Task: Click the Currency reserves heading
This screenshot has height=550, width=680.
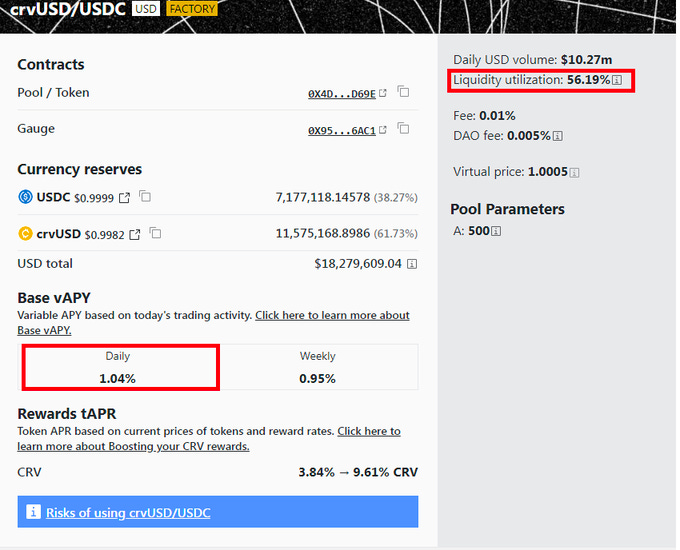Action: pos(79,169)
